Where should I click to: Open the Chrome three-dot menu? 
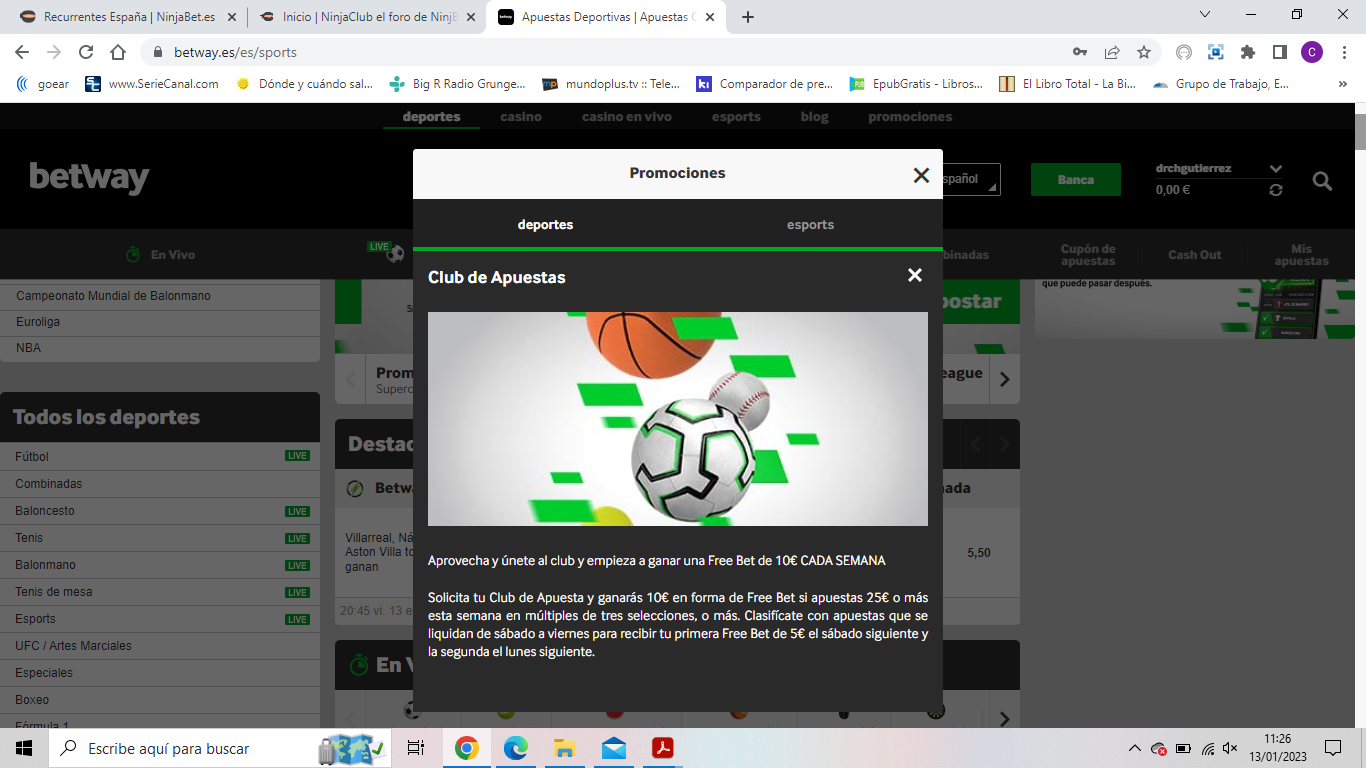pos(1343,52)
